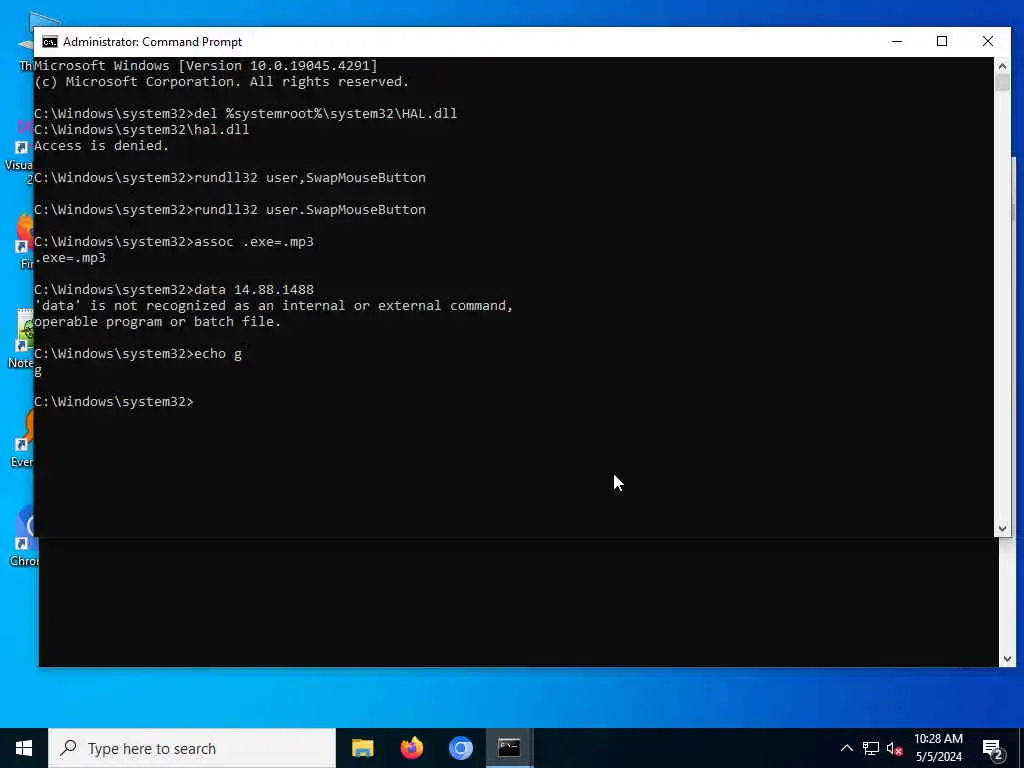Click the rear console window's scroll-down arrow
Image resolution: width=1024 pixels, height=768 pixels.
pyautogui.click(x=1006, y=659)
